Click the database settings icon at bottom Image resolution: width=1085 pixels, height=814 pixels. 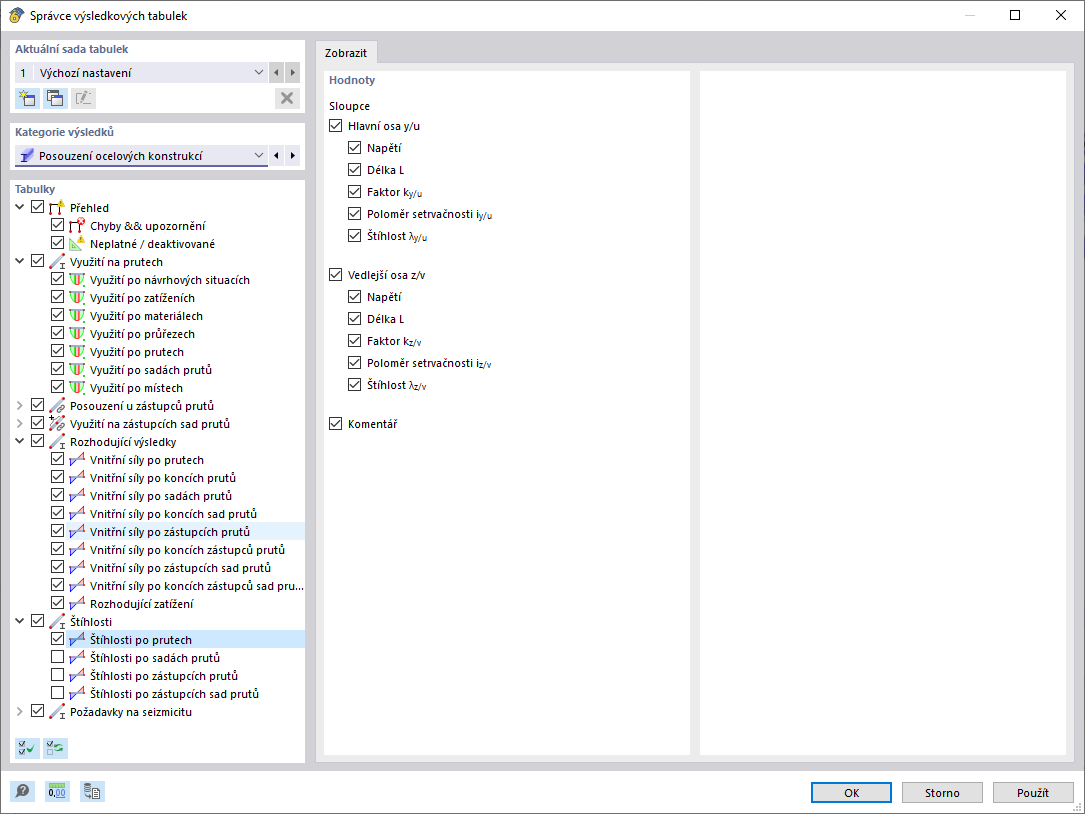point(92,791)
